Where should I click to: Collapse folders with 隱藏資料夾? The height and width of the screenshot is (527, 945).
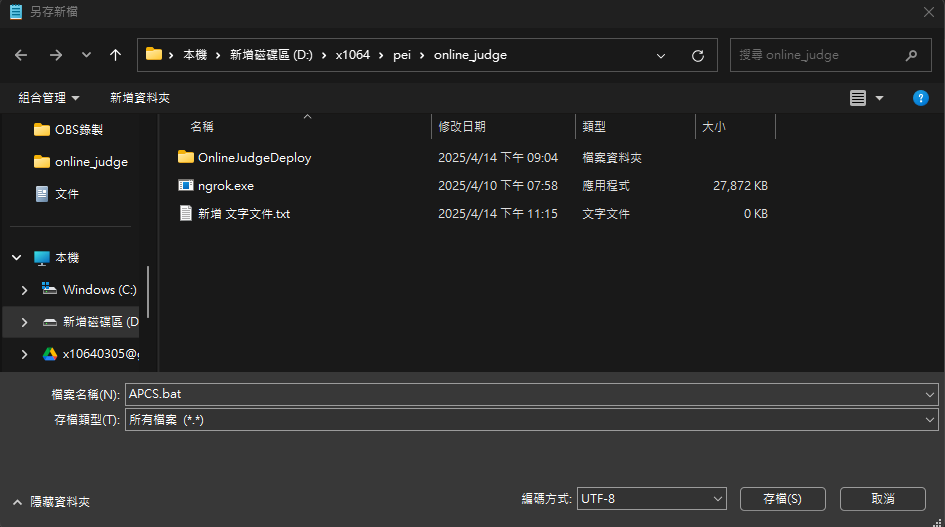click(52, 502)
